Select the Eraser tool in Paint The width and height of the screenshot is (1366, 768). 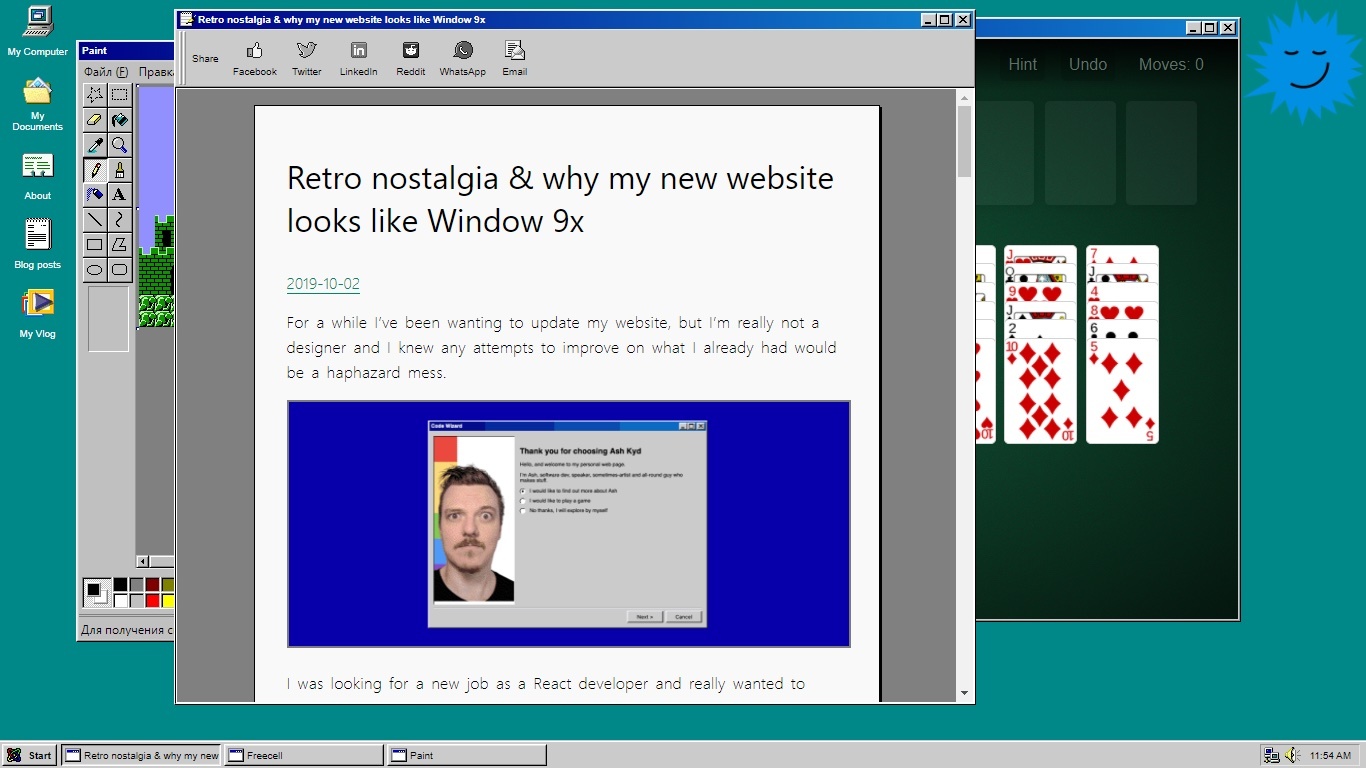pos(95,120)
